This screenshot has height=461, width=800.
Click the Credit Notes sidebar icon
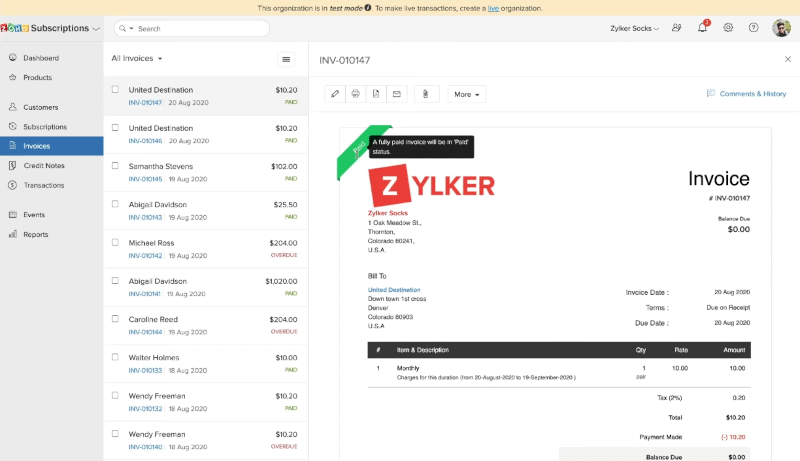point(13,165)
